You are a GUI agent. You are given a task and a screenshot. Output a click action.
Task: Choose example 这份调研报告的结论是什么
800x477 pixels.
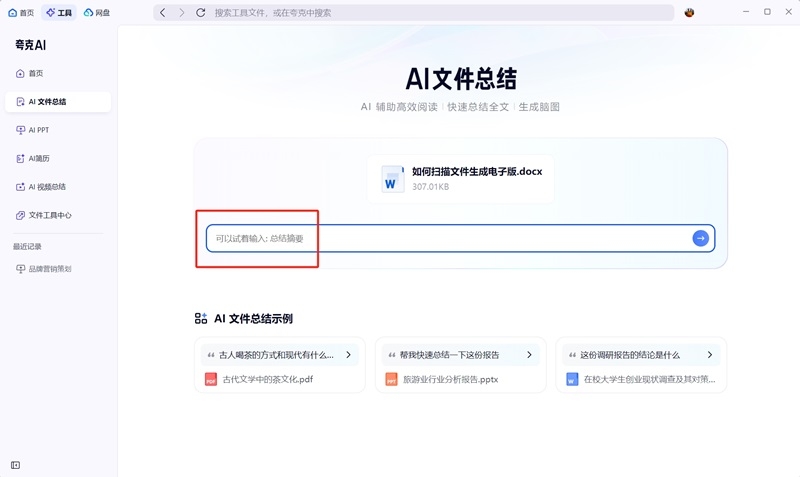tap(641, 355)
